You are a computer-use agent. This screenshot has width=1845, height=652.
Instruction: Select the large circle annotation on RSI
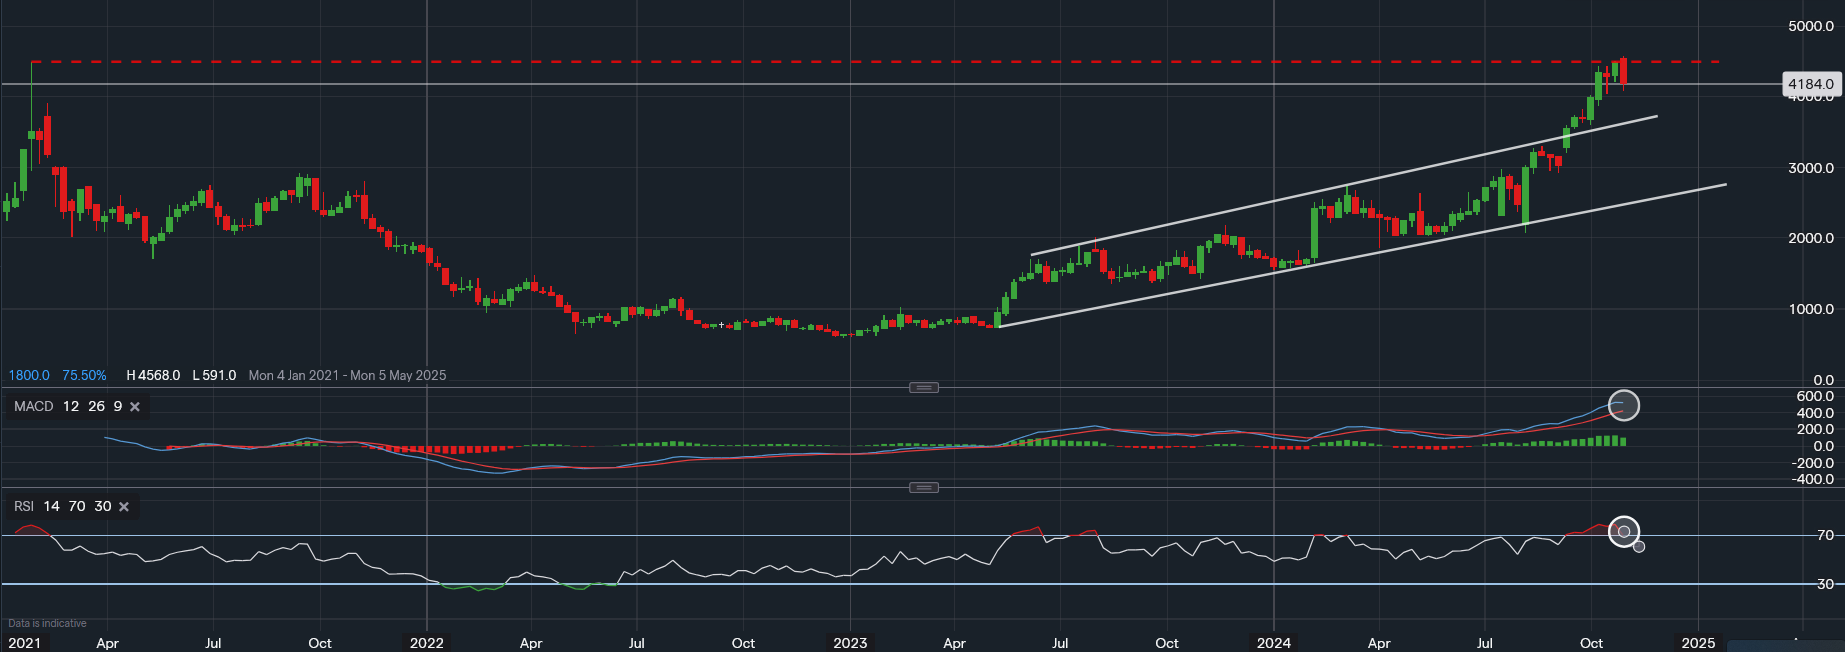[x=1623, y=531]
